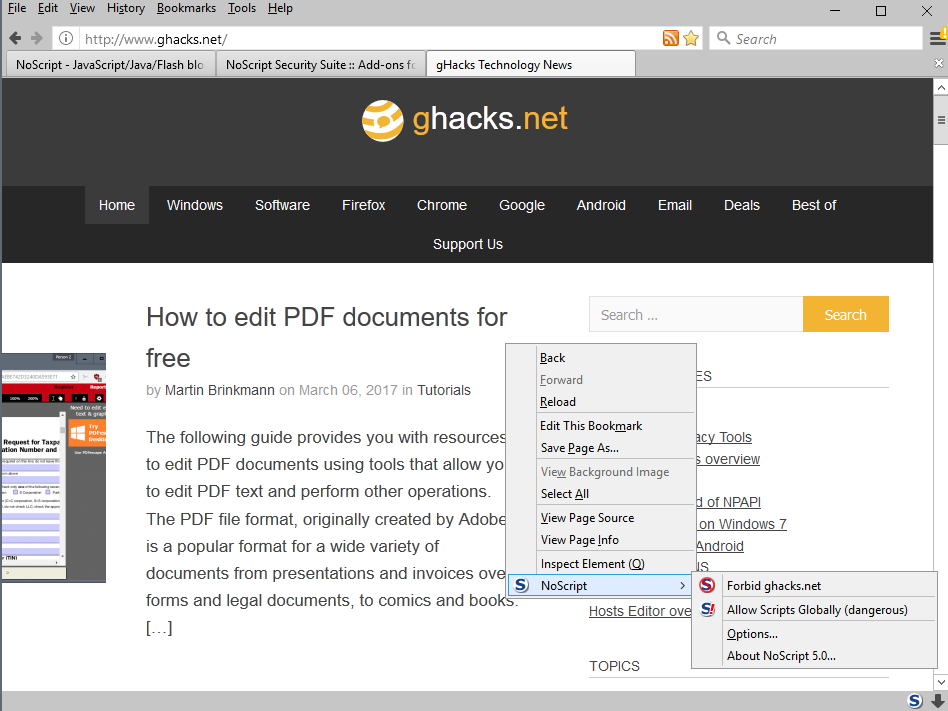948x711 pixels.
Task: Click author link Martin Brinkmann
Action: pos(219,390)
